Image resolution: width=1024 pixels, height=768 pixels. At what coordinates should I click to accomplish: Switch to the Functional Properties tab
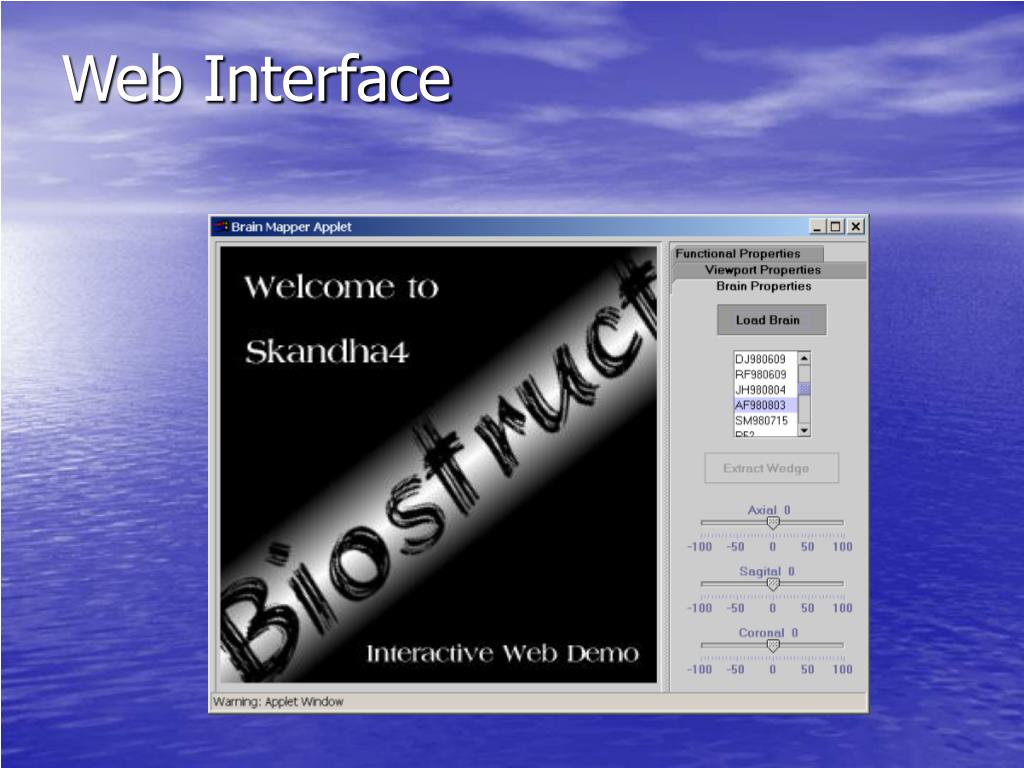(x=747, y=253)
